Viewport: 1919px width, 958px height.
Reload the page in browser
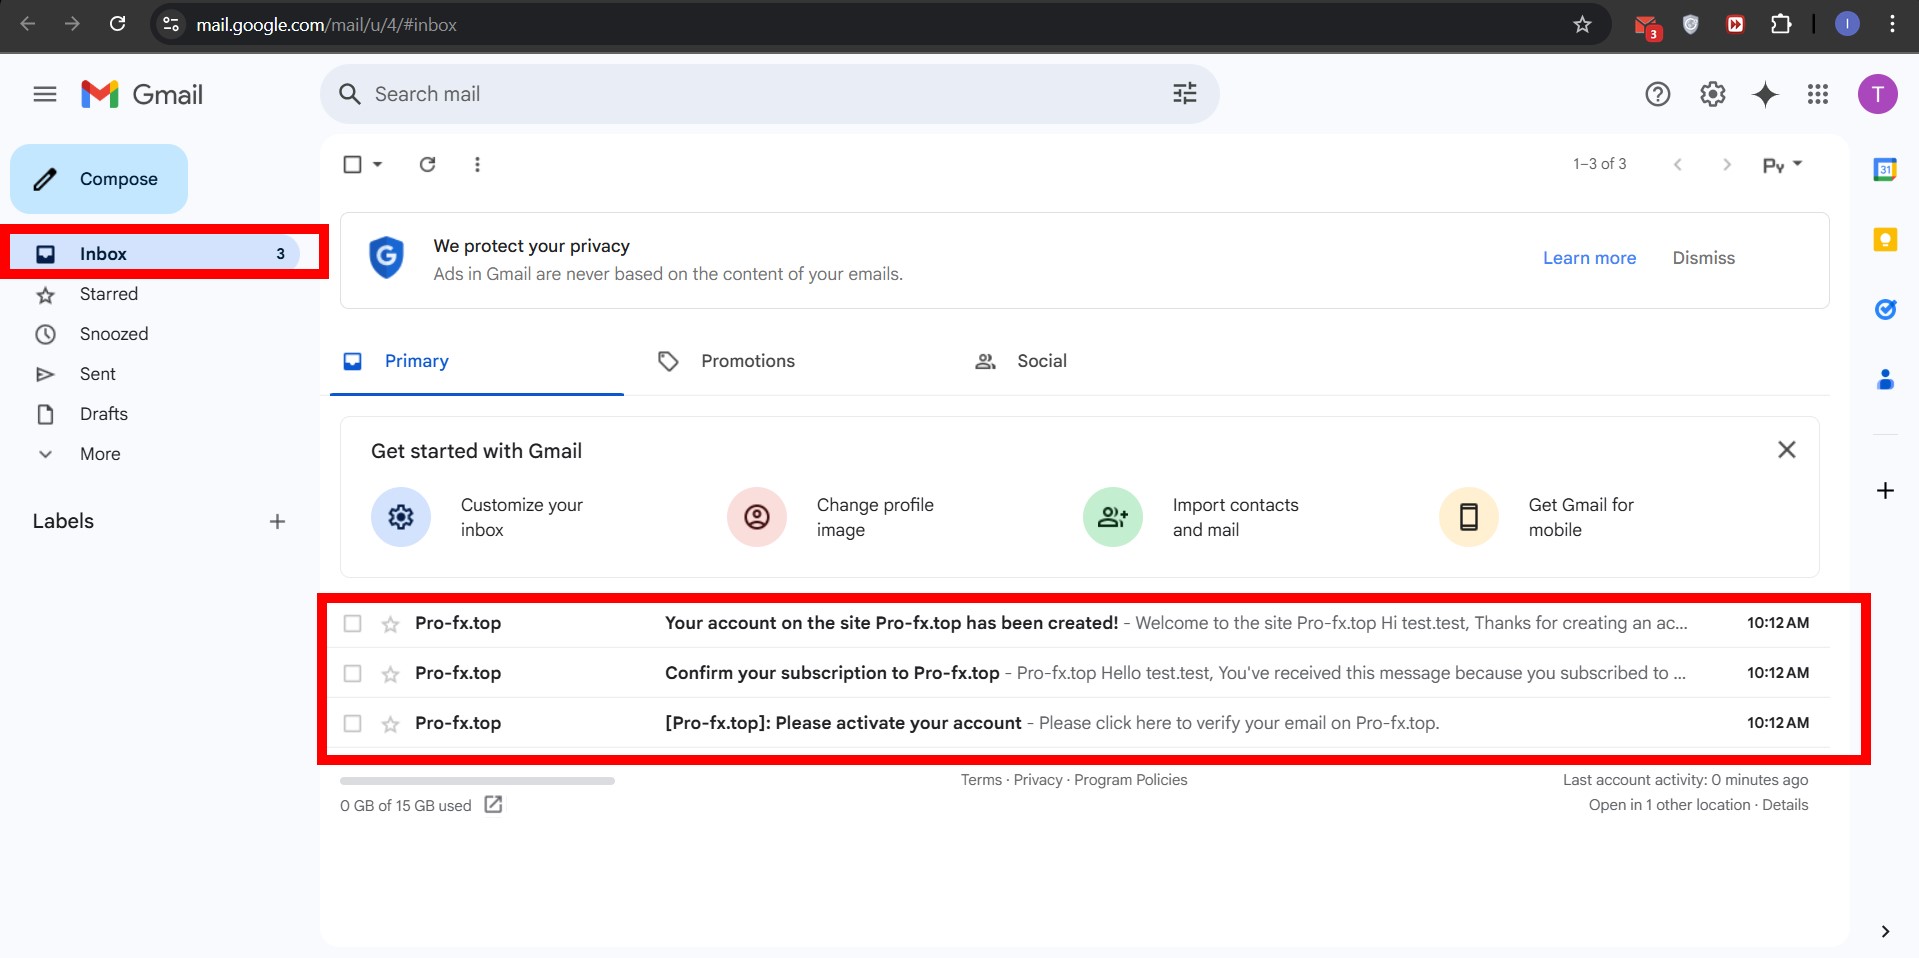pyautogui.click(x=117, y=24)
